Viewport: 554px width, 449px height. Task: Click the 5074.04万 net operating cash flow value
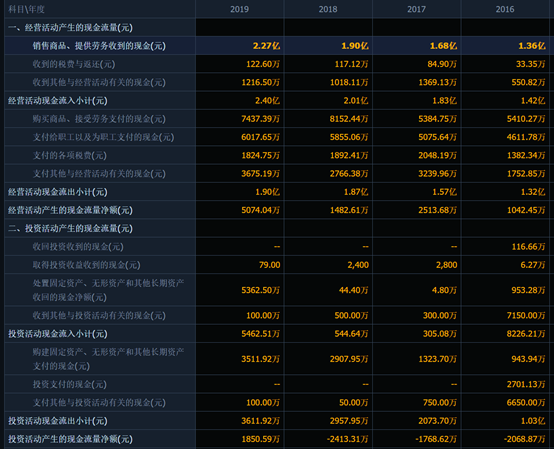tap(260, 210)
